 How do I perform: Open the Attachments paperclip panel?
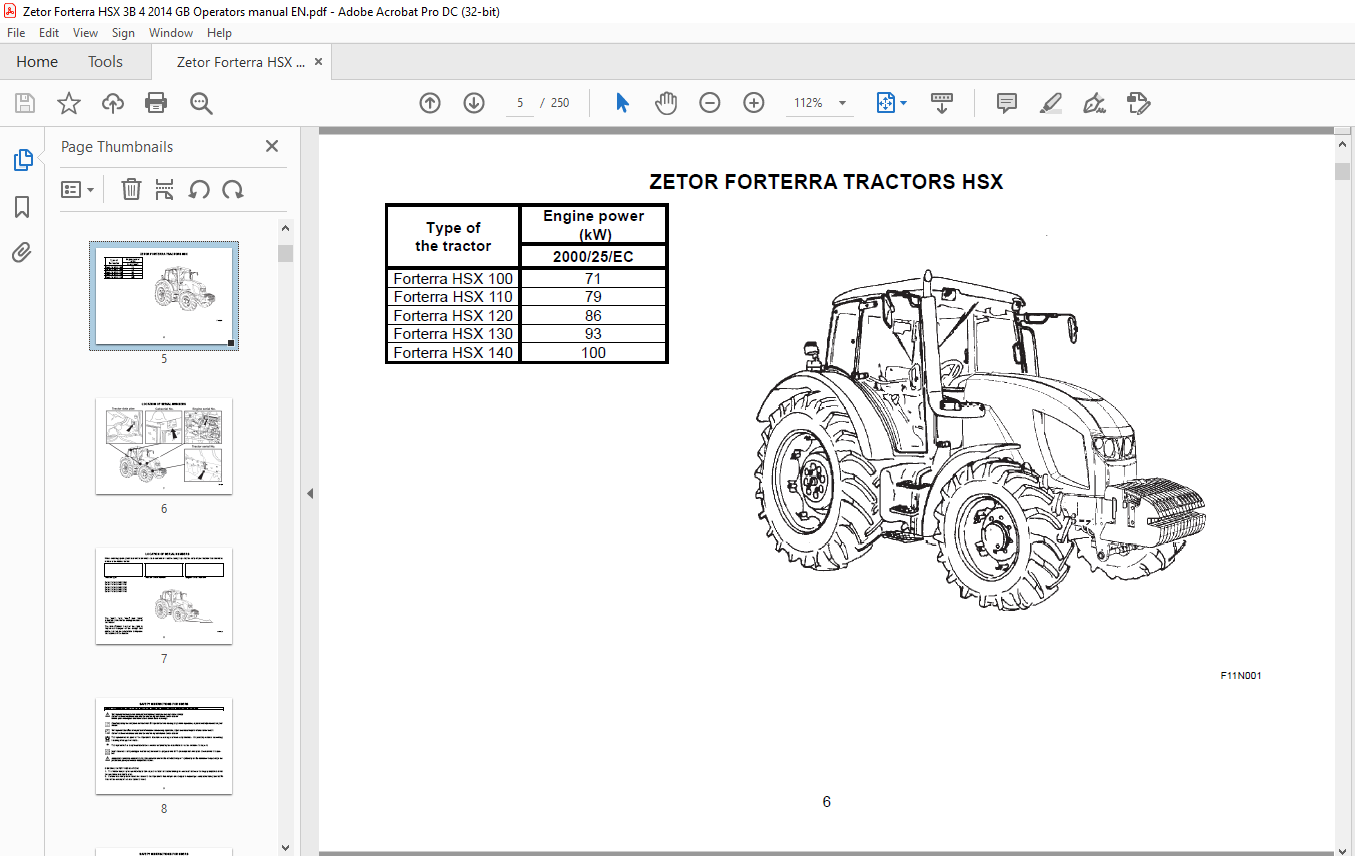pyautogui.click(x=22, y=253)
